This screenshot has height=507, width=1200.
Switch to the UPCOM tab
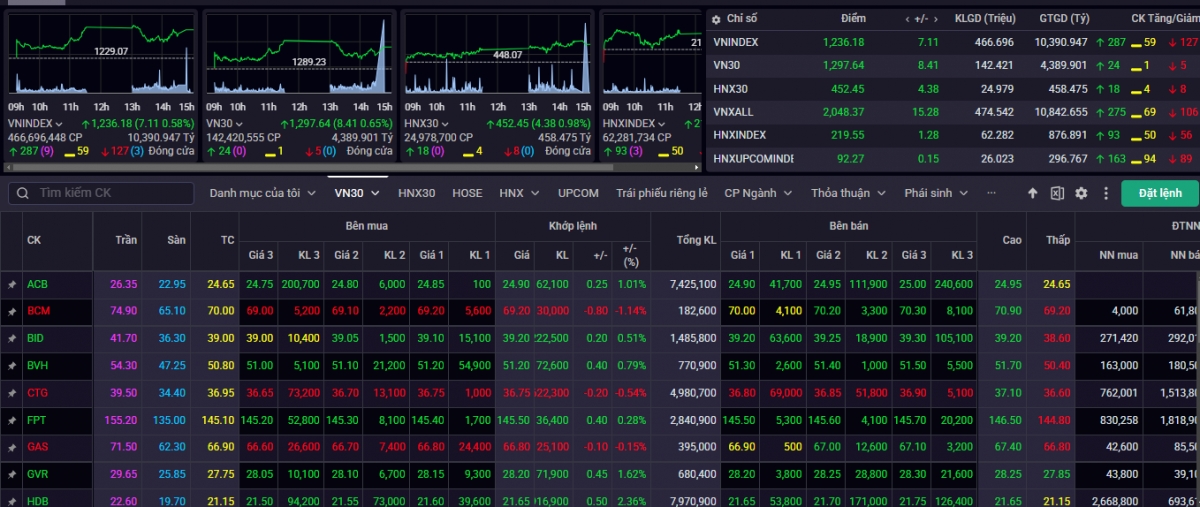[x=578, y=193]
